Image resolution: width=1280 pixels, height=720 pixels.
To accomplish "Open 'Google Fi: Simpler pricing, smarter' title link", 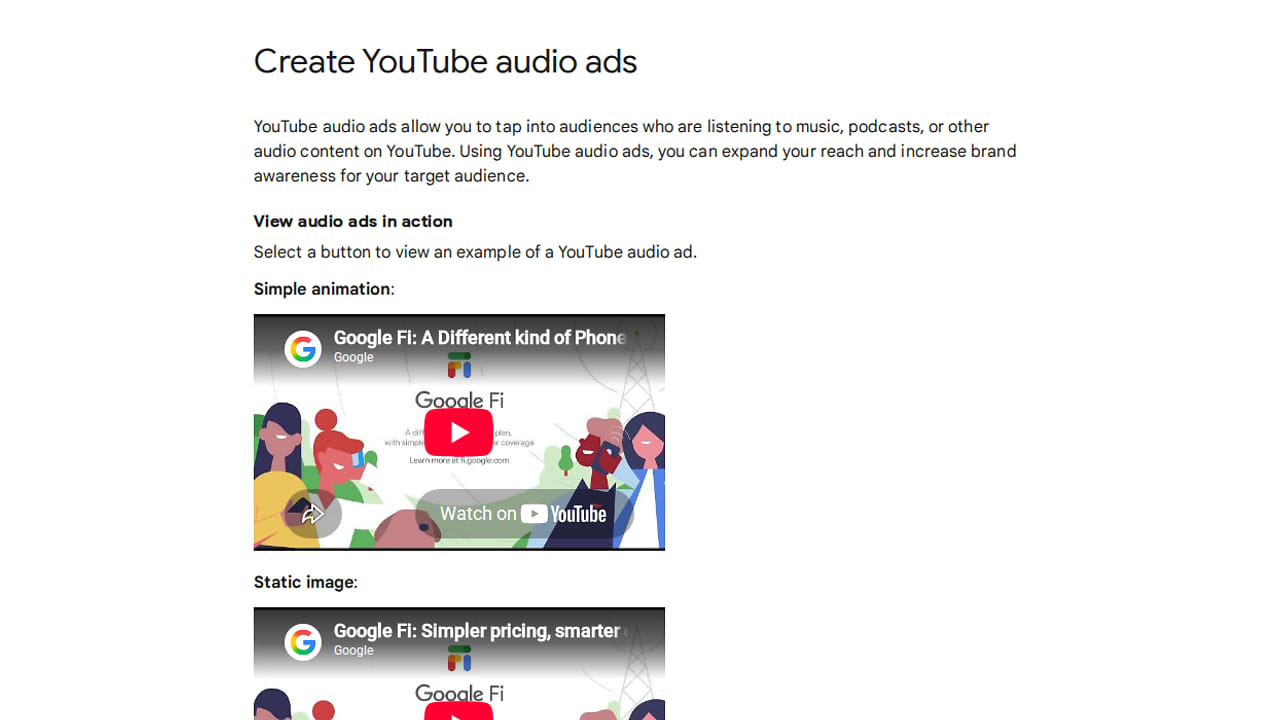I will tap(480, 631).
